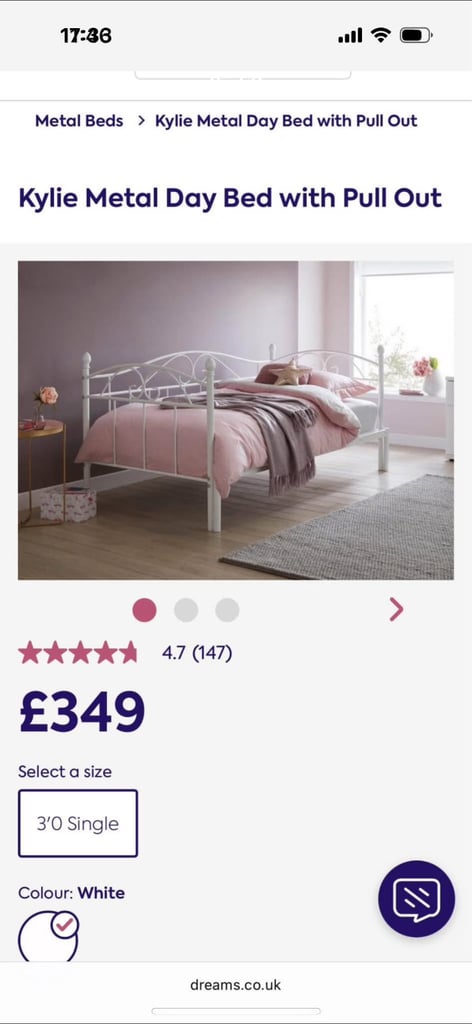Tap the Kylie day bed product photo

click(236, 420)
